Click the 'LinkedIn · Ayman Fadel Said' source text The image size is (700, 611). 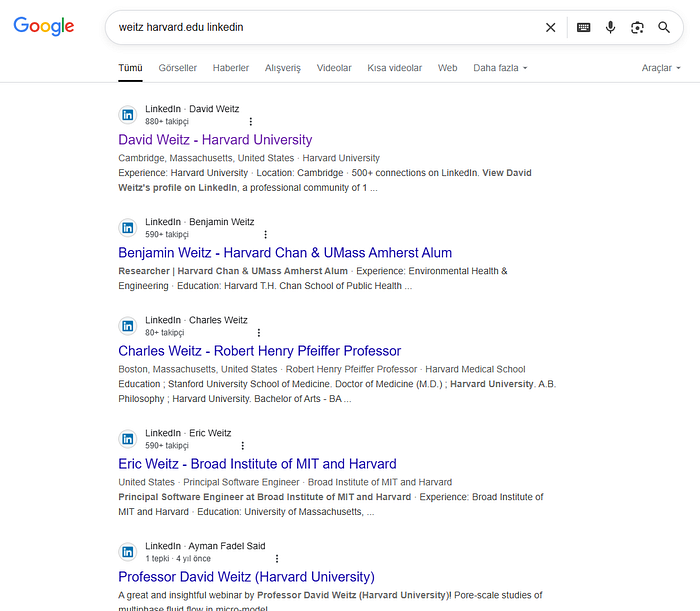click(205, 546)
